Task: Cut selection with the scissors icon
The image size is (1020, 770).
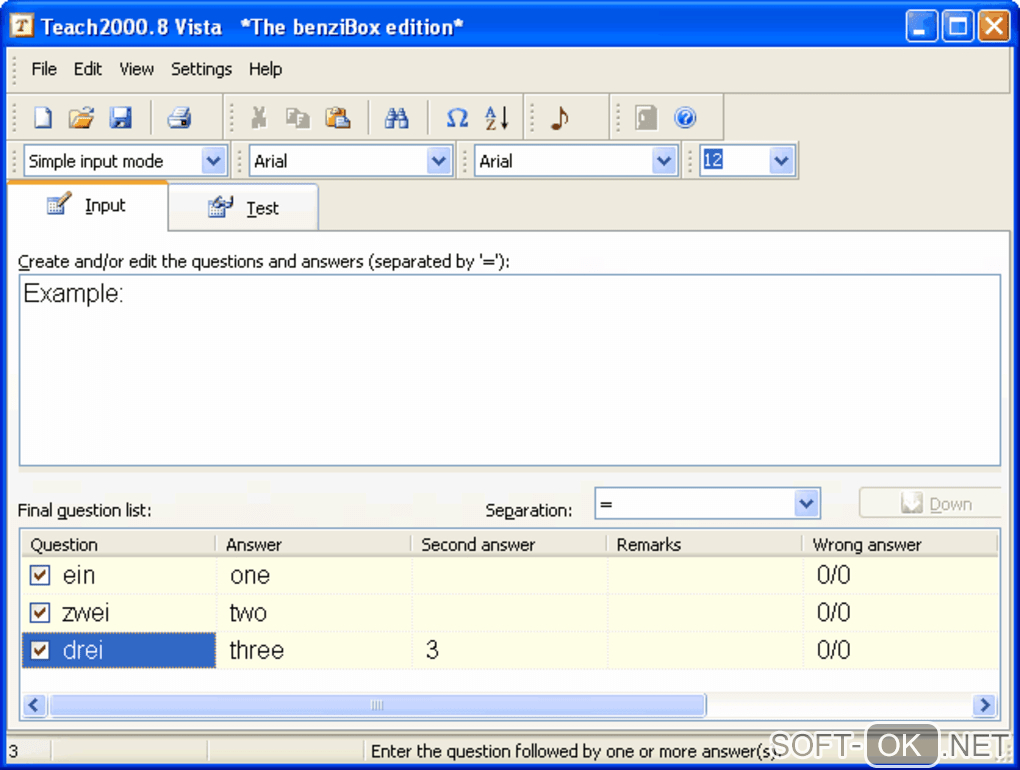Action: [x=259, y=118]
